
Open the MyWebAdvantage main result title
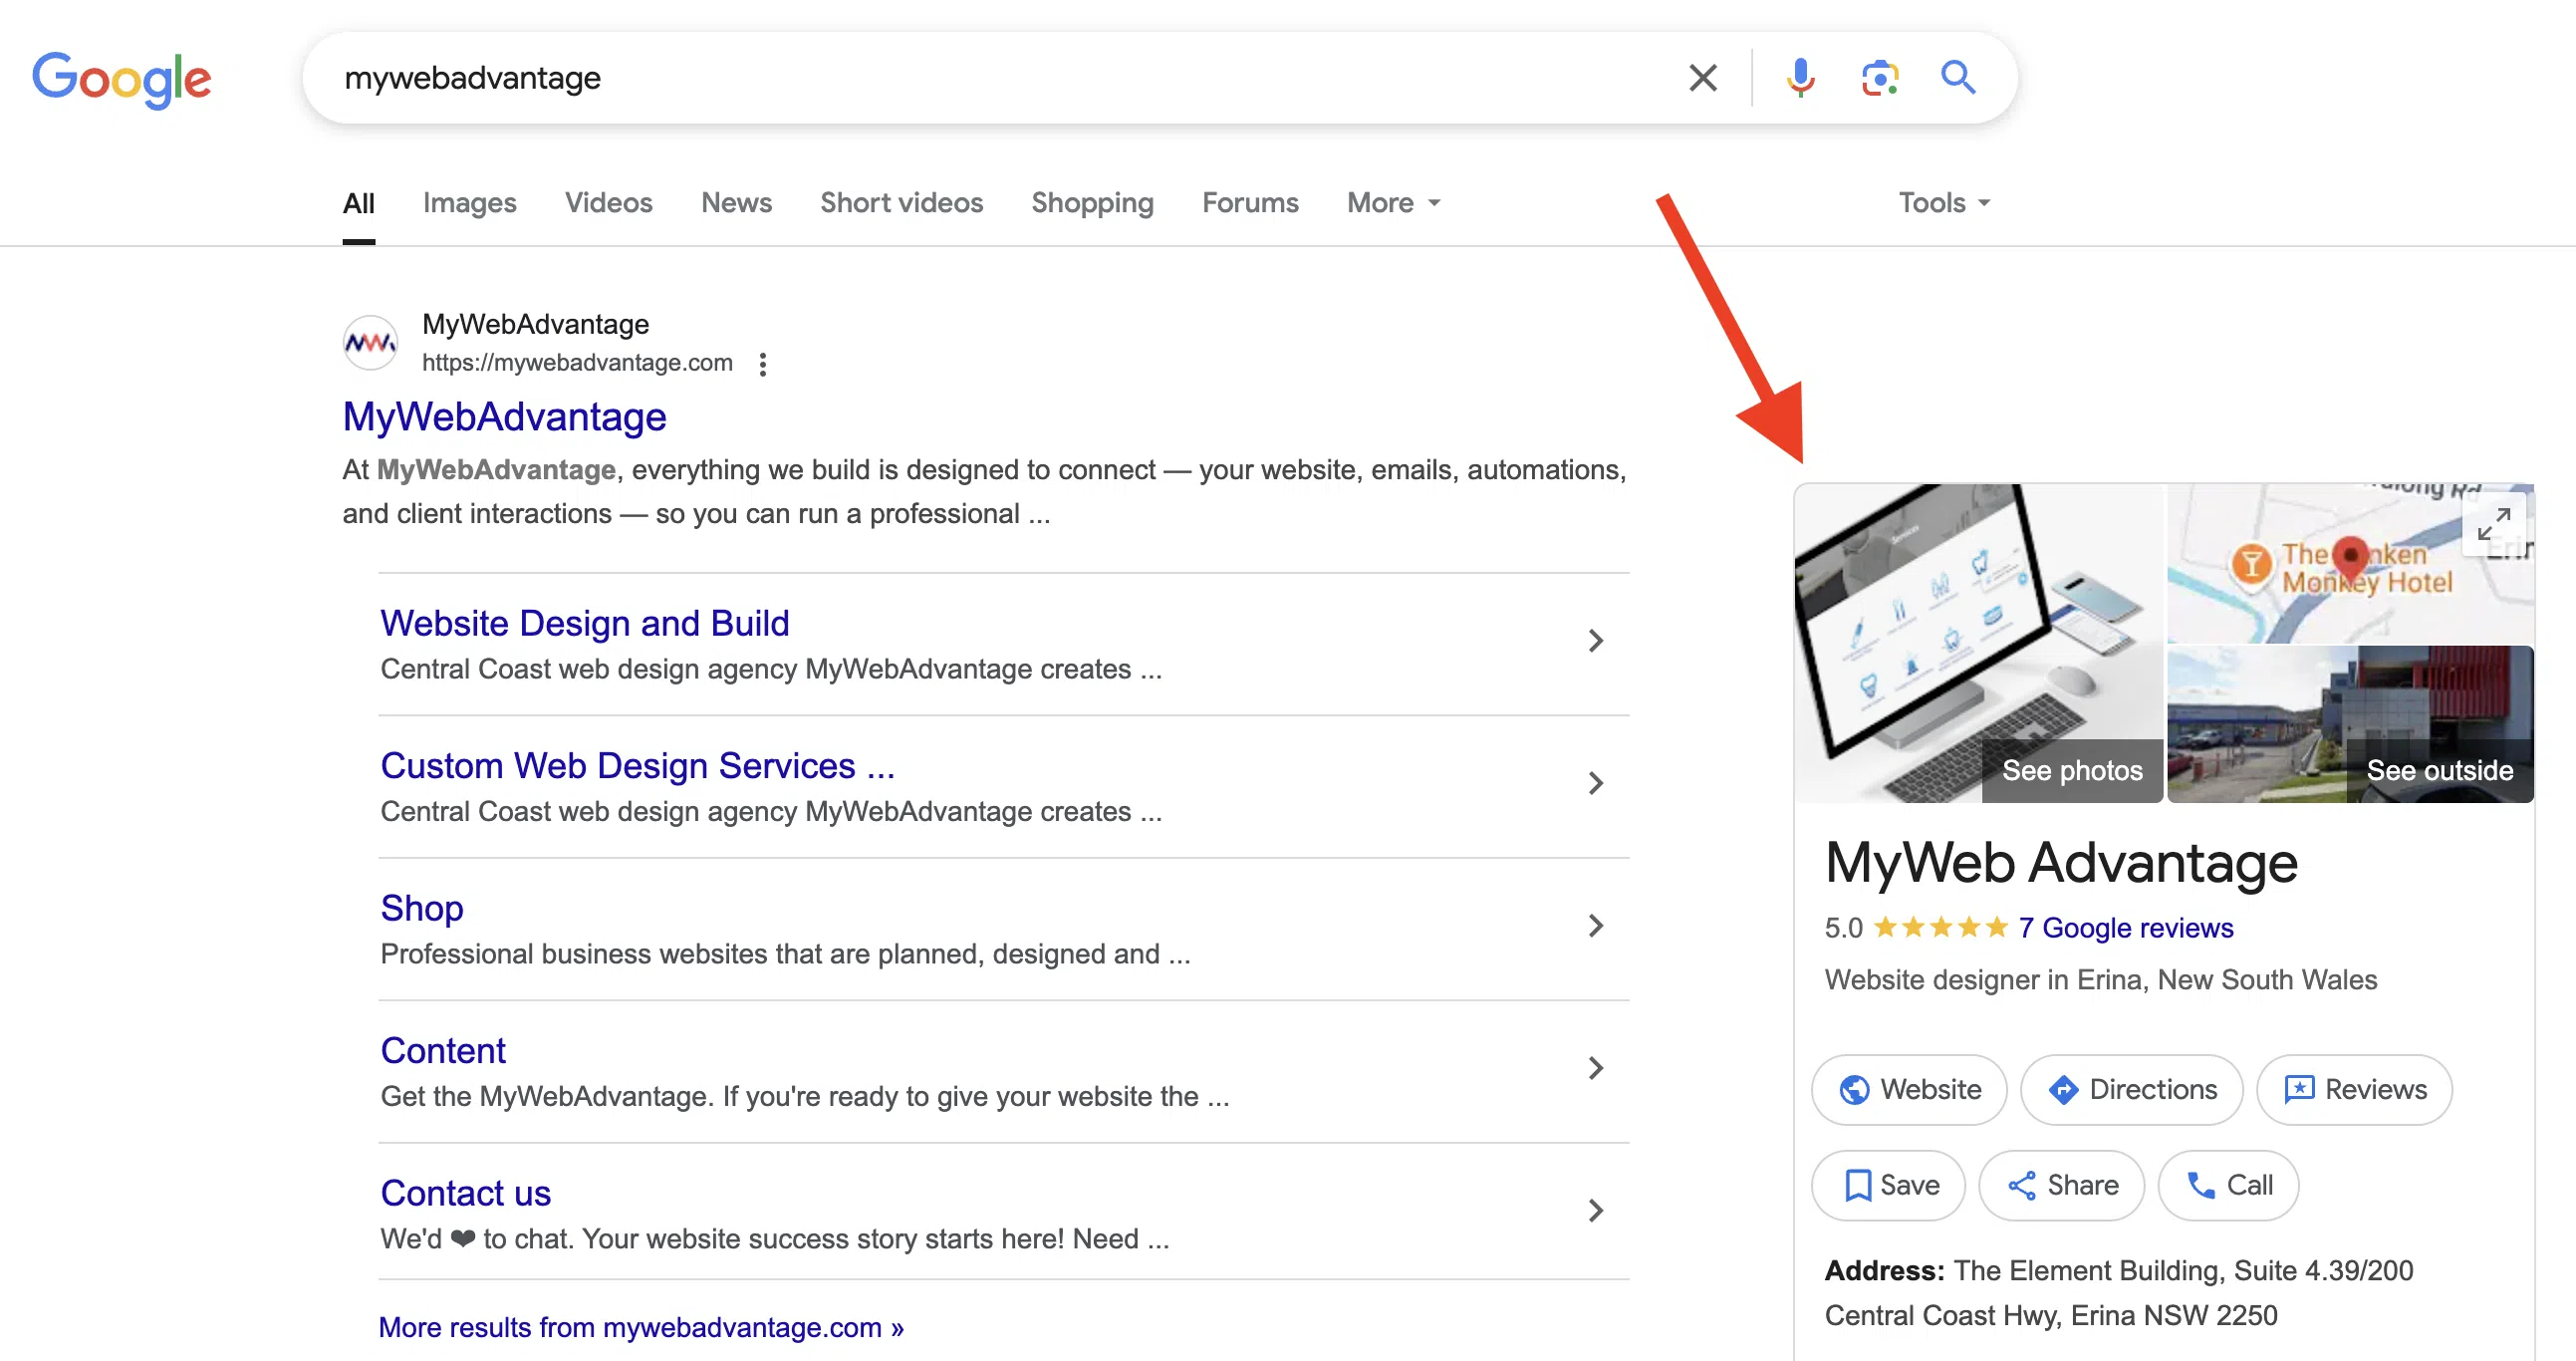(x=504, y=417)
